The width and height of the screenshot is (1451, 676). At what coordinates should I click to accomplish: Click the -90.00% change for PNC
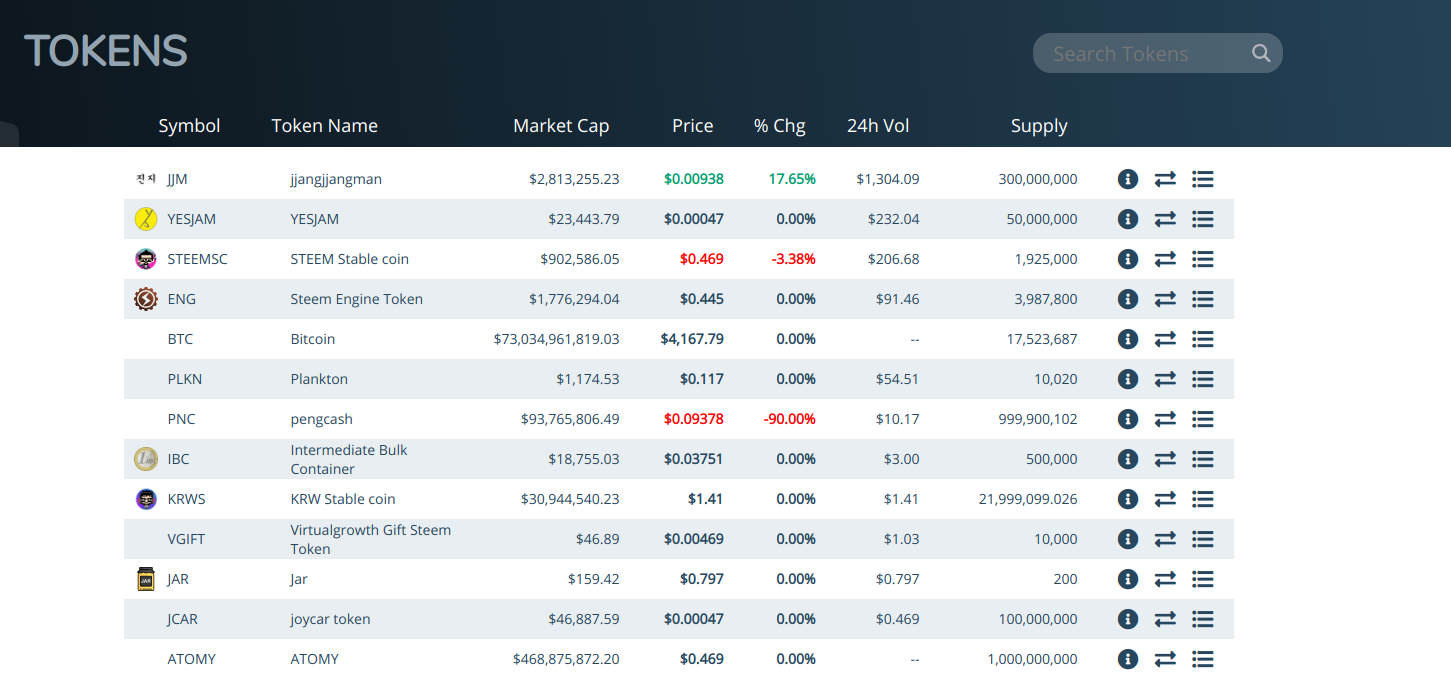(790, 419)
